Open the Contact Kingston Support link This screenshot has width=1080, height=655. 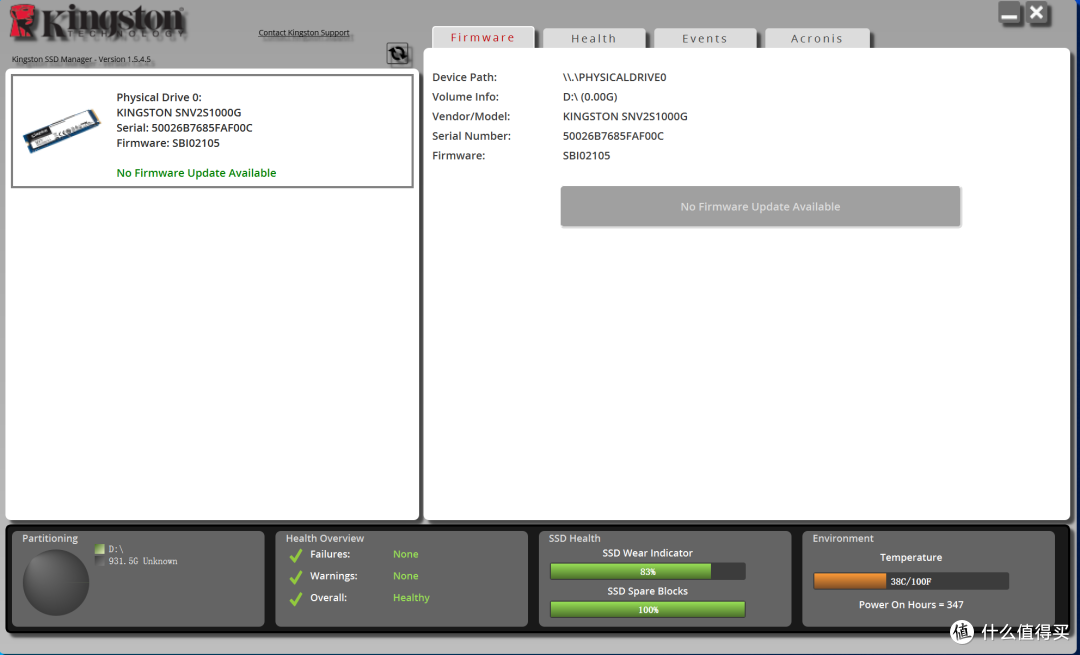(304, 32)
